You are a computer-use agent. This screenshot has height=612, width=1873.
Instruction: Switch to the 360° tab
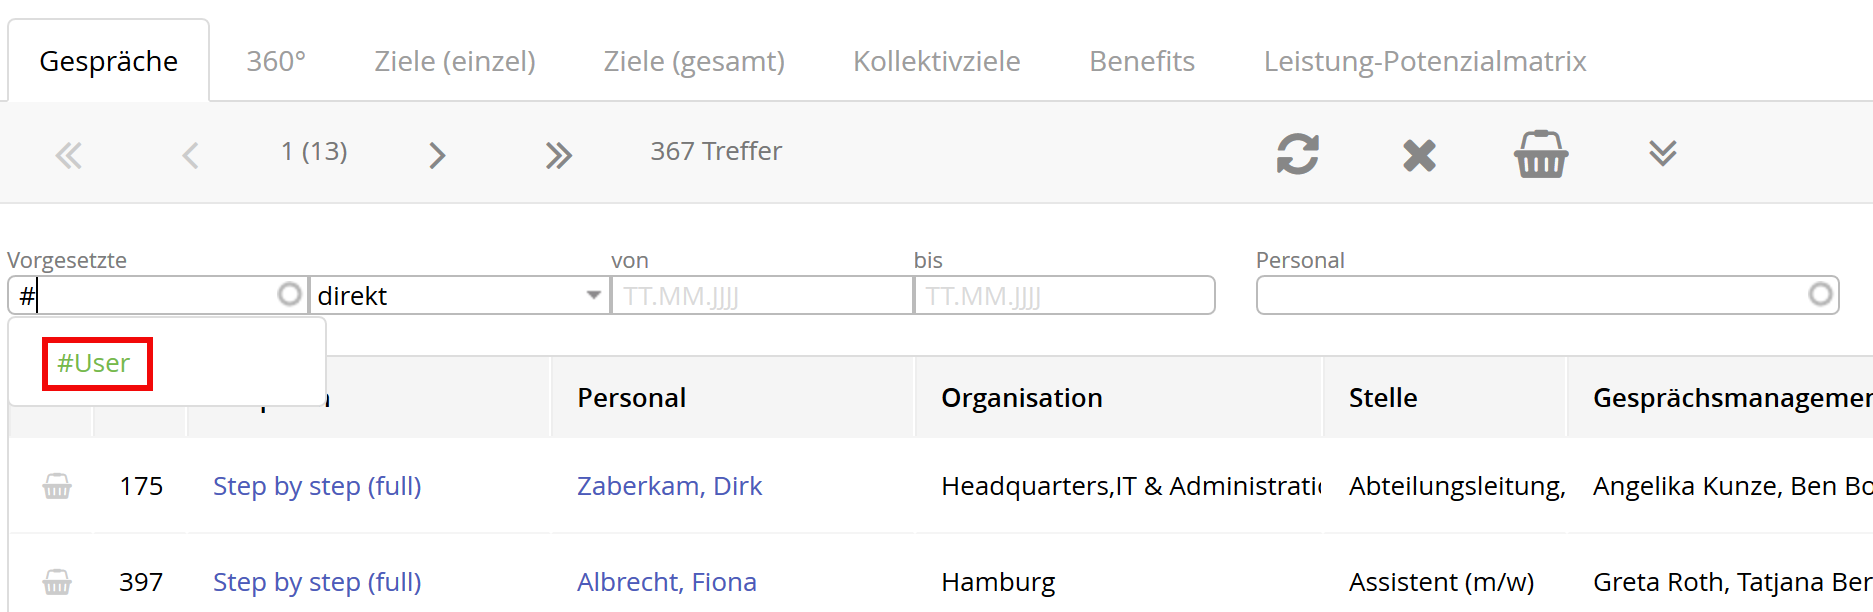coord(276,61)
